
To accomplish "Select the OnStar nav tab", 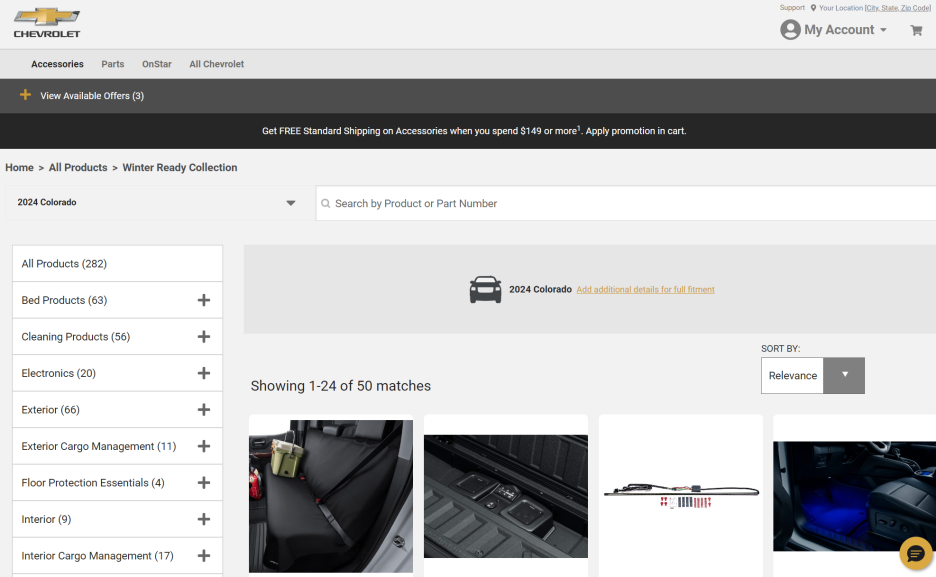I will click(156, 64).
